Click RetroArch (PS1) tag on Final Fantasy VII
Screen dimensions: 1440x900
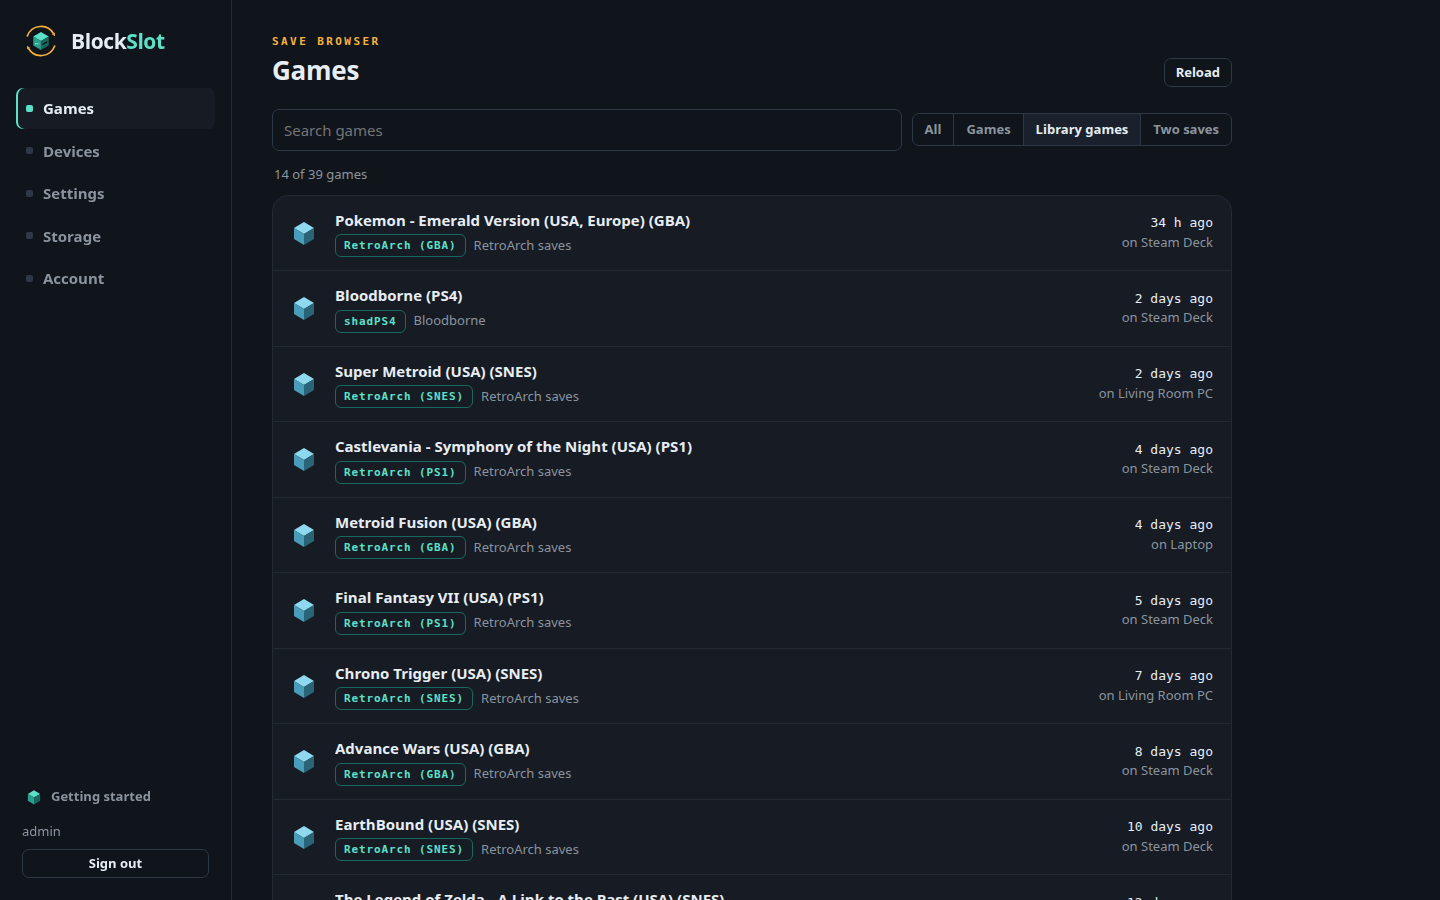[400, 623]
